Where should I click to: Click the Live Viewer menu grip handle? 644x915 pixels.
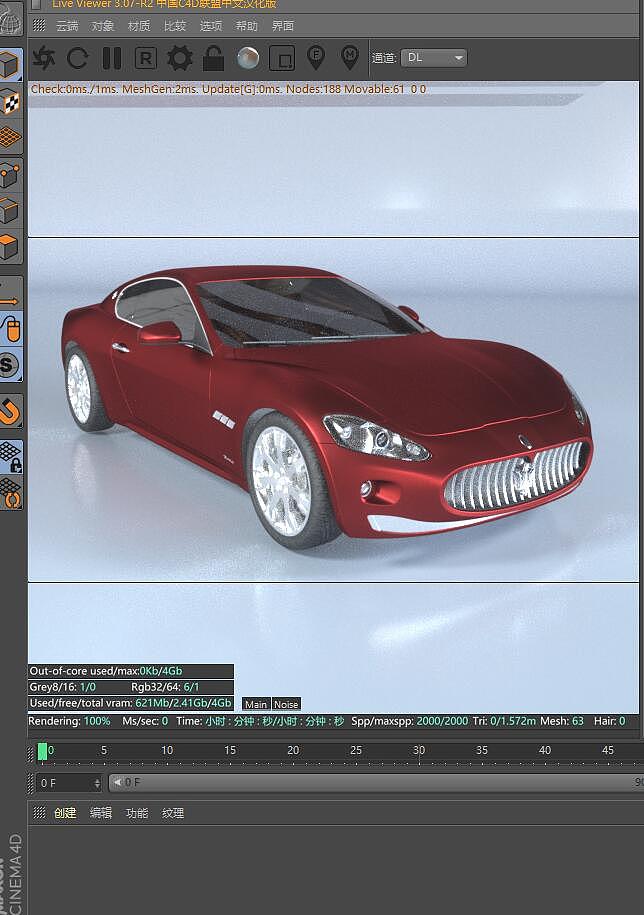click(x=39, y=25)
